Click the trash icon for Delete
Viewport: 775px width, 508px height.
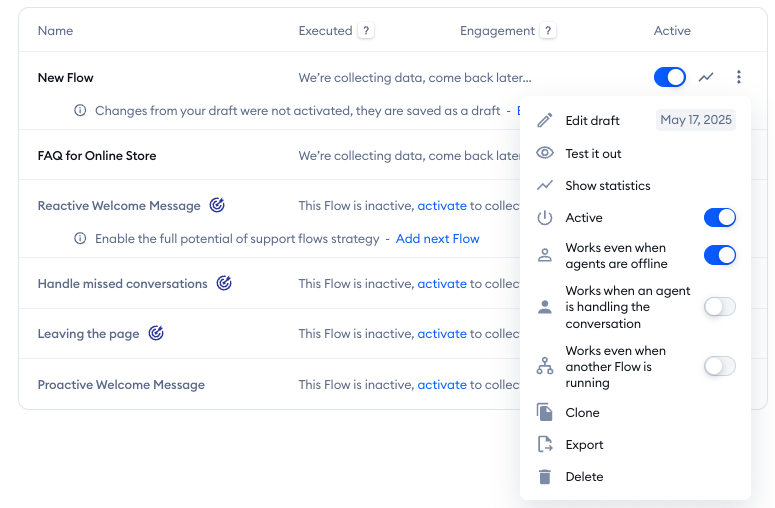point(545,477)
